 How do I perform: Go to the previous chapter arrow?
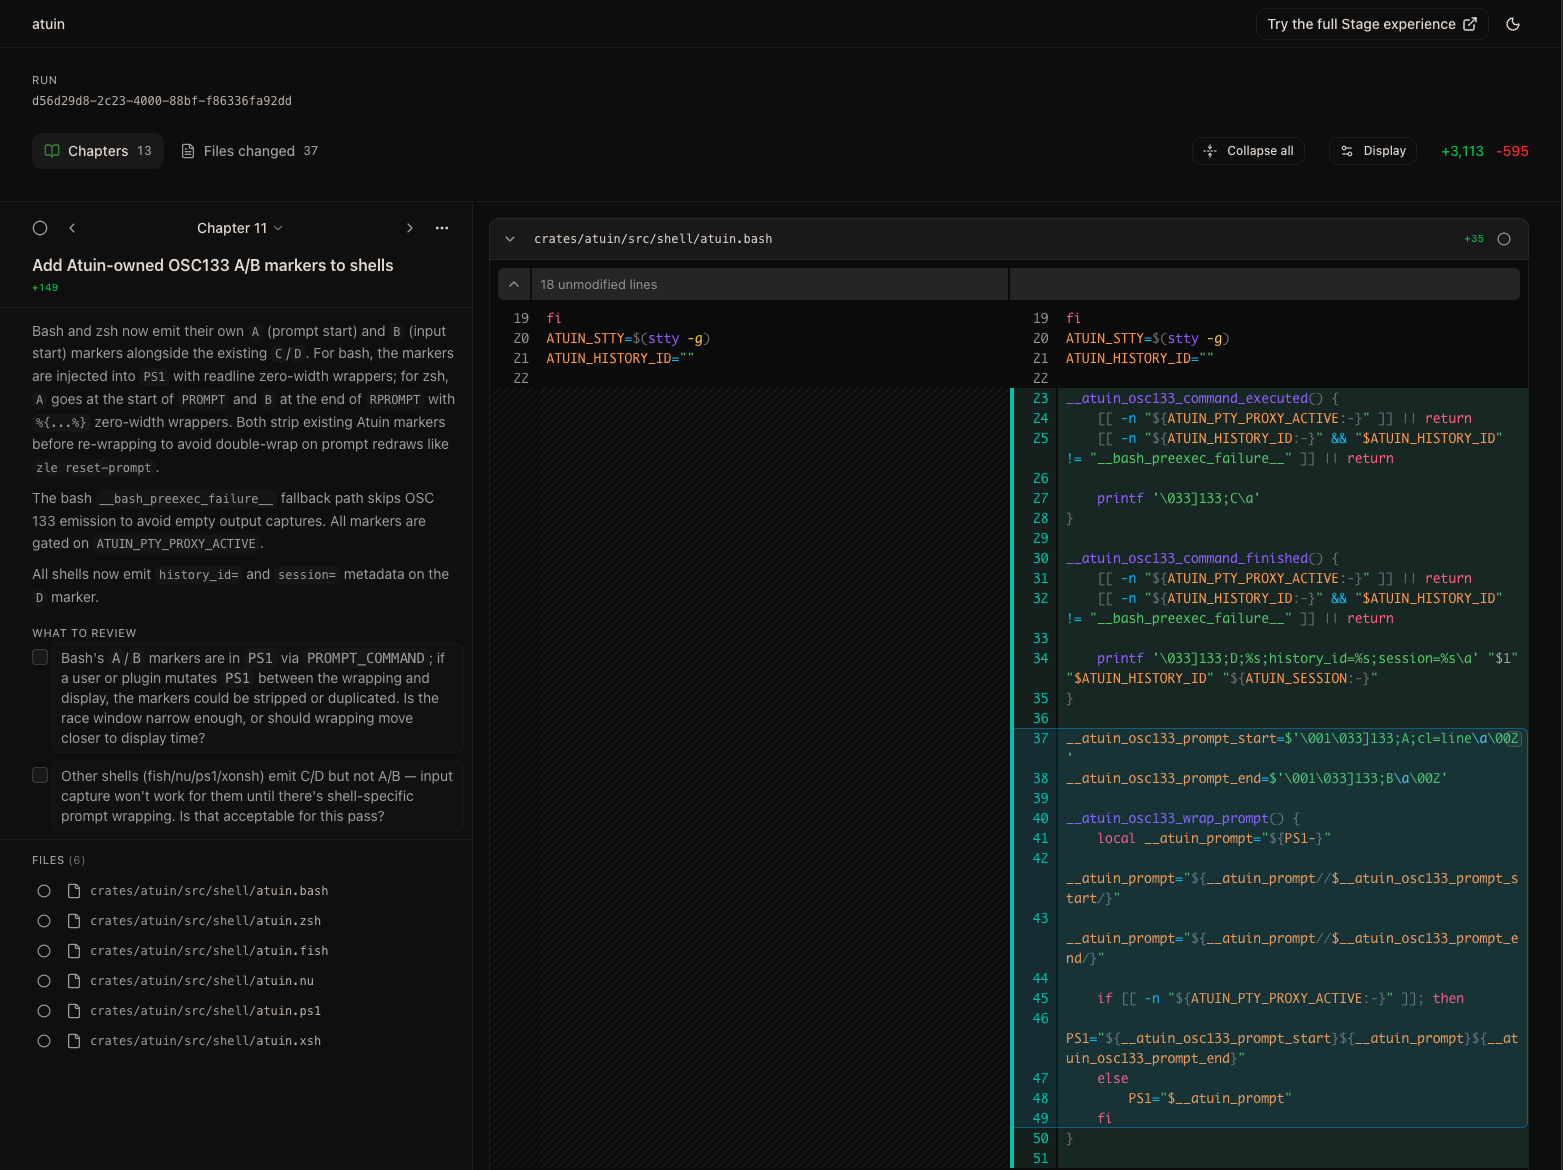(x=72, y=228)
